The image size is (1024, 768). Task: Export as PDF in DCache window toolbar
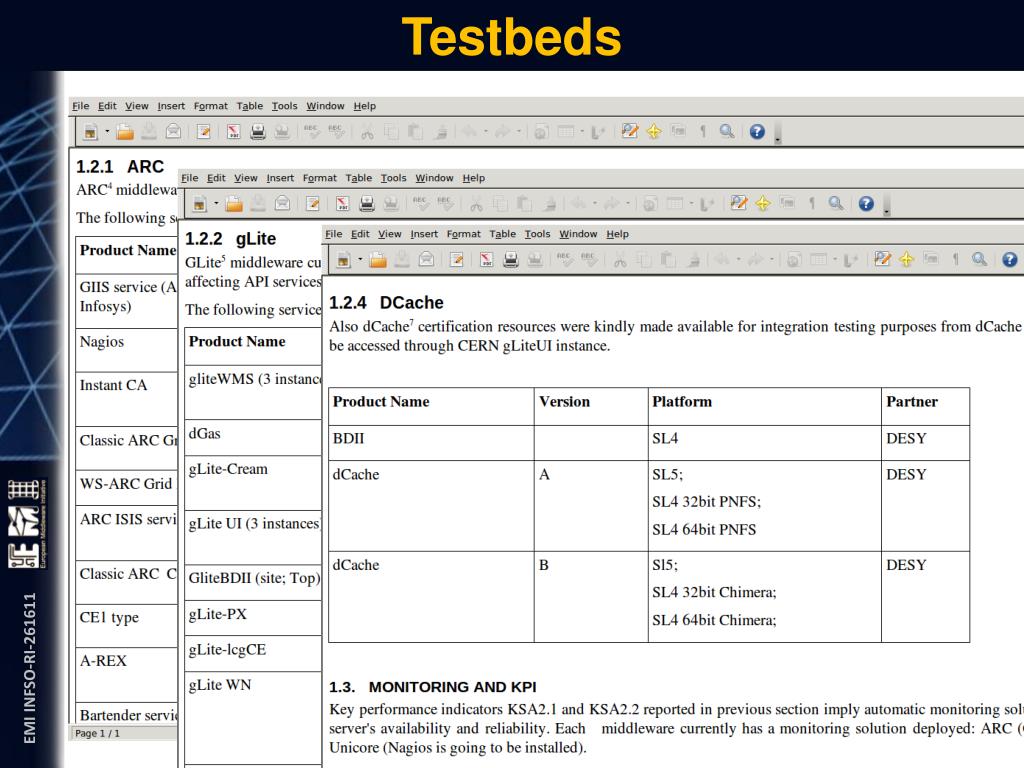[x=487, y=260]
